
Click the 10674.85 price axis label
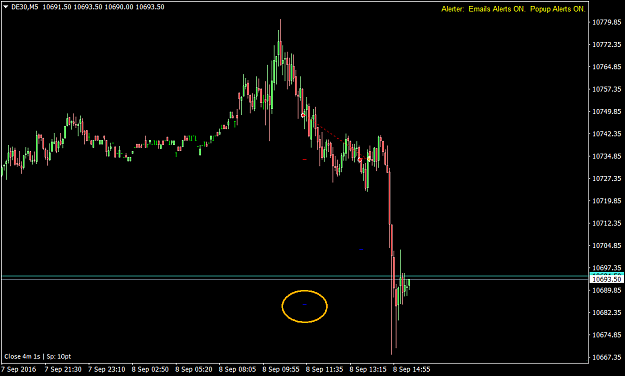pyautogui.click(x=607, y=335)
